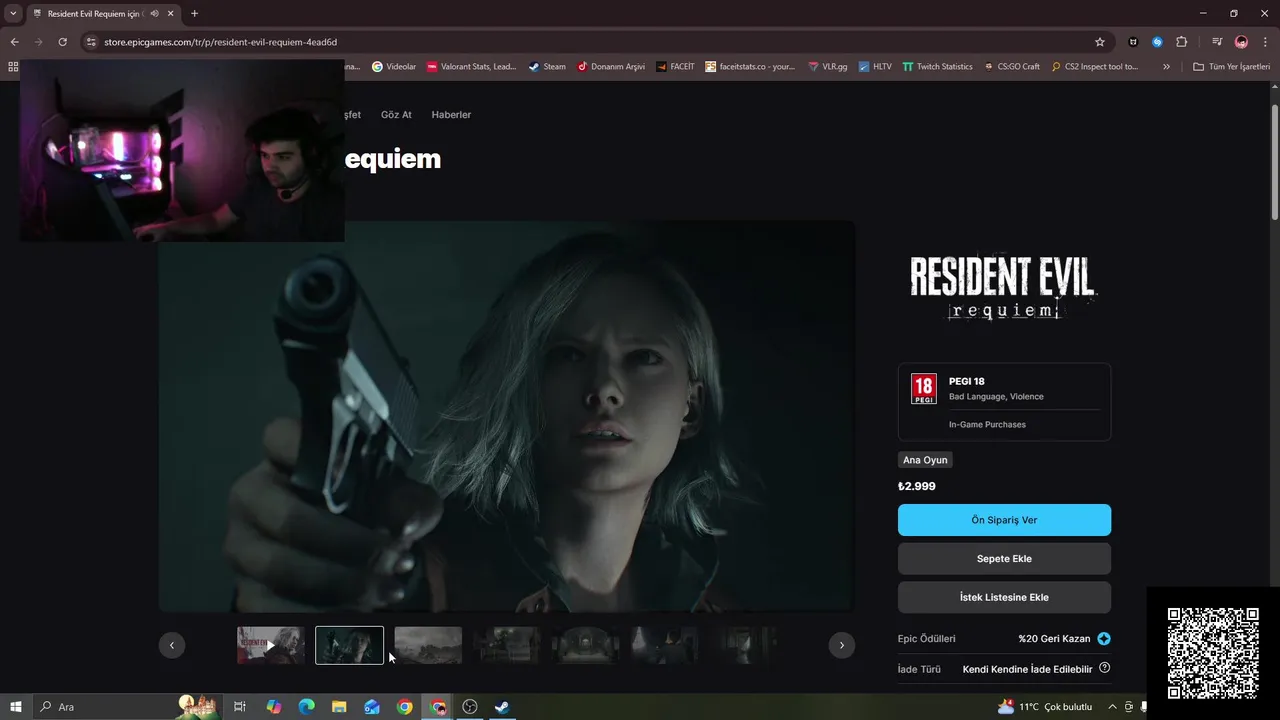
Task: Open the HLTV bookmark
Action: pyautogui.click(x=875, y=67)
